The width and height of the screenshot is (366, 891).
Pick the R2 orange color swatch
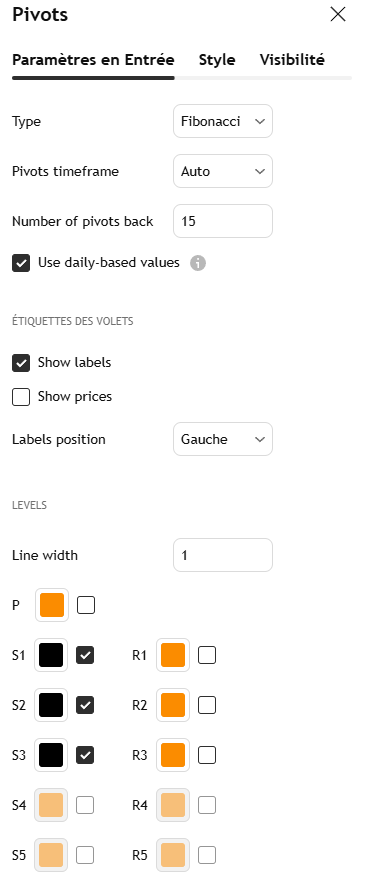pyautogui.click(x=173, y=705)
